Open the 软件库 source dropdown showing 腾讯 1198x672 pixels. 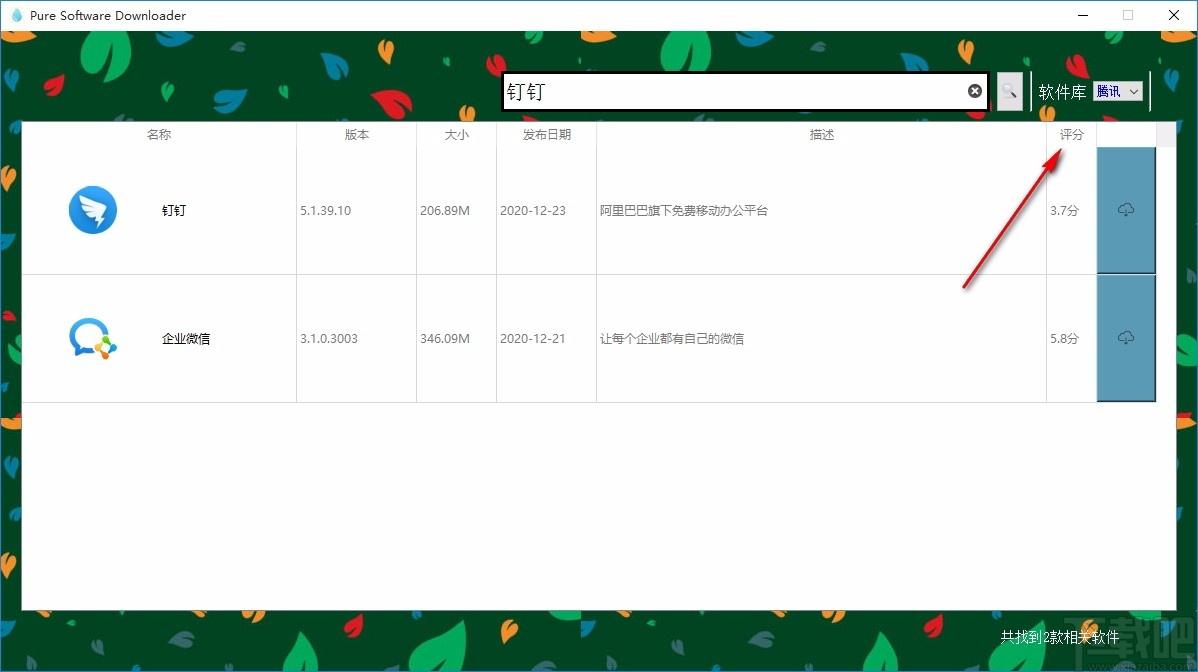pyautogui.click(x=1118, y=92)
